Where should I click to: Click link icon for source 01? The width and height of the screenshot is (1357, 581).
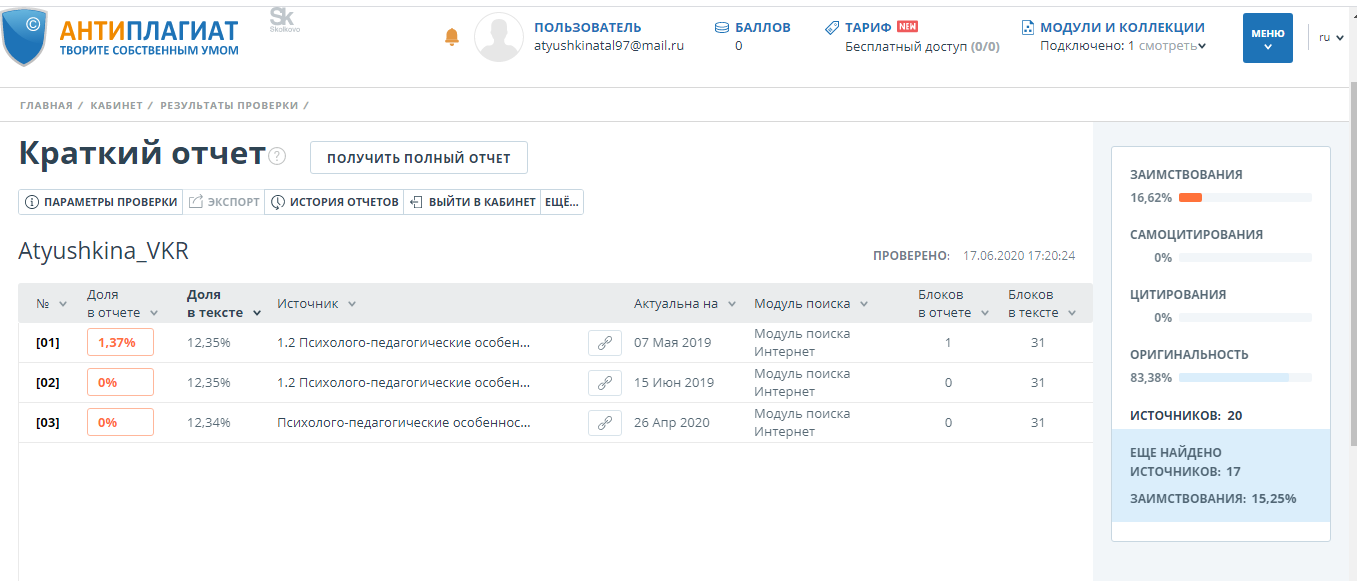(604, 343)
